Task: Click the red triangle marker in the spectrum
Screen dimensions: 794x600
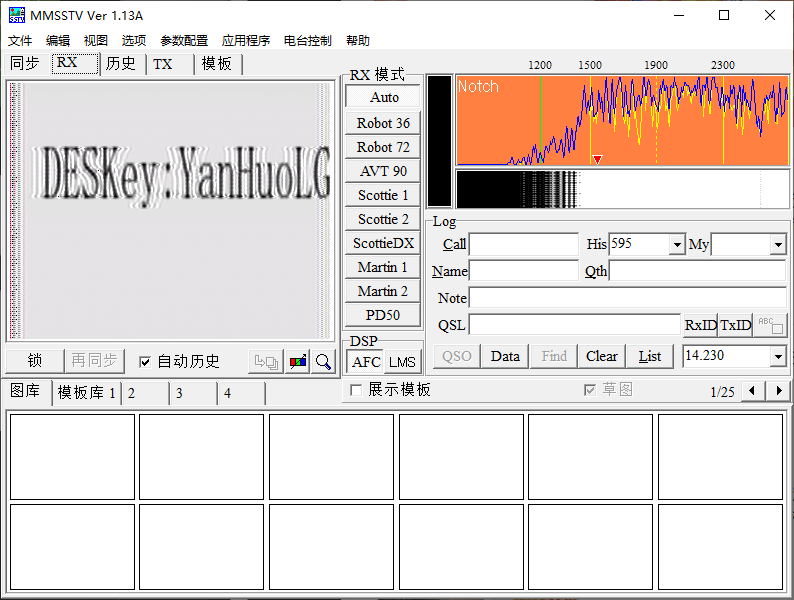Action: 598,159
